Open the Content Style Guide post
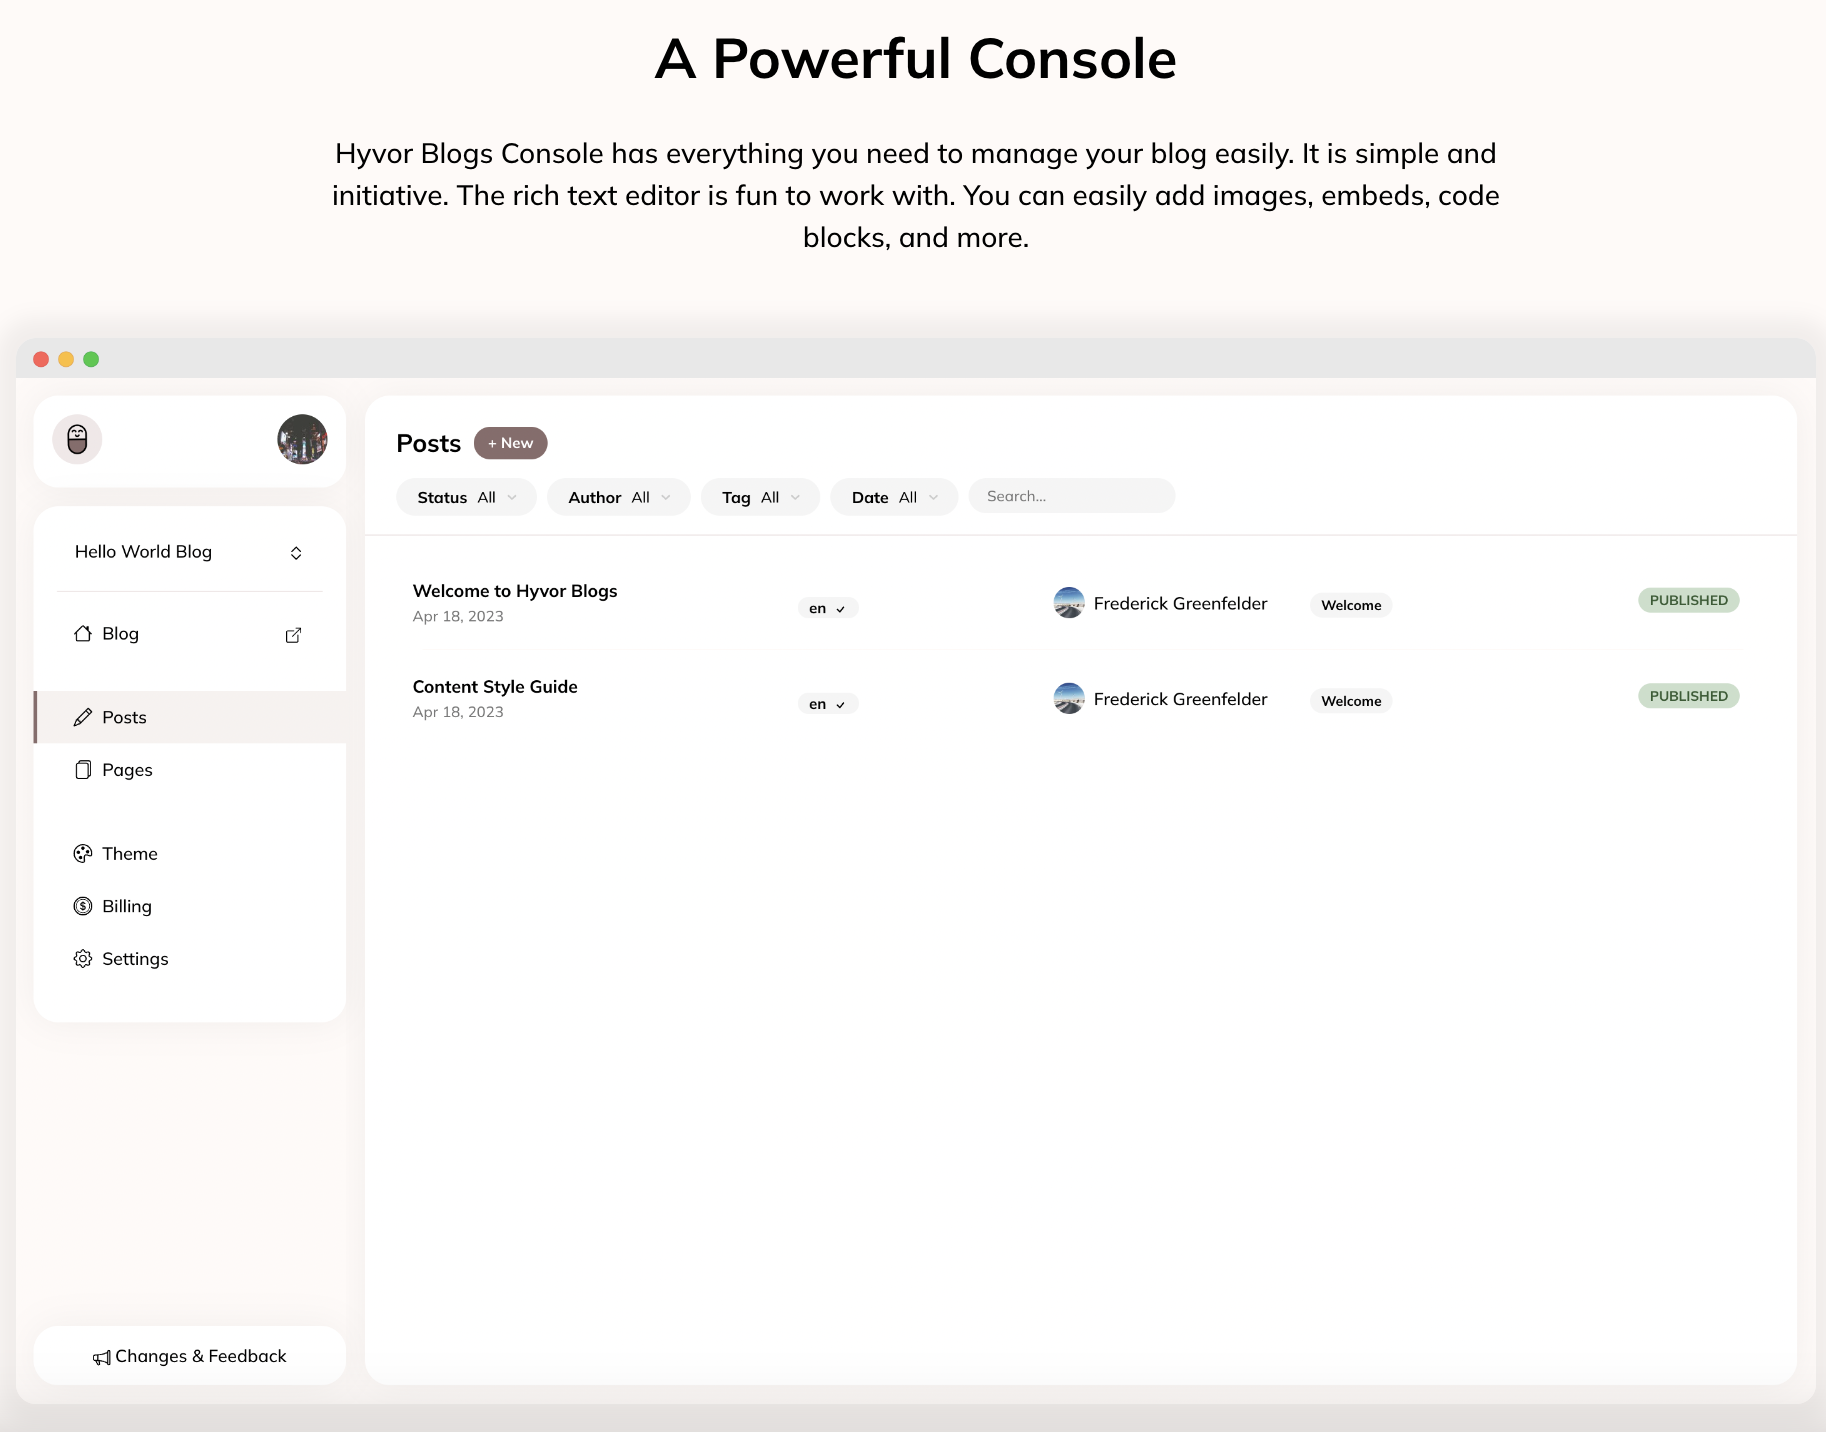 point(495,687)
